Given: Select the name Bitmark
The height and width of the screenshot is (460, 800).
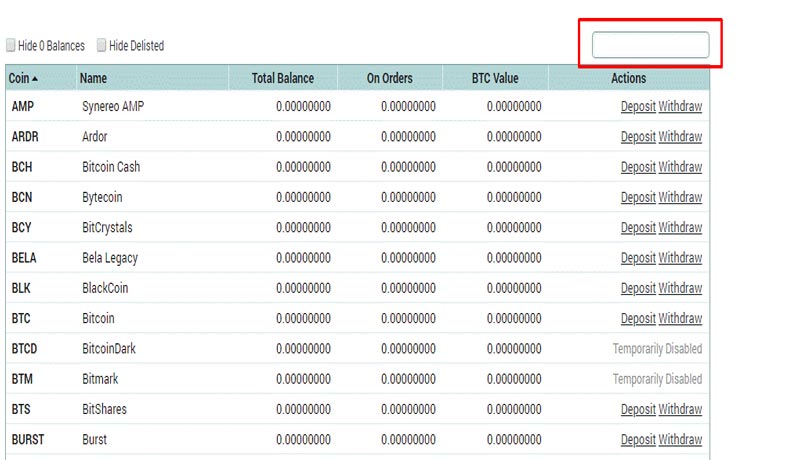Looking at the screenshot, I should click(x=101, y=379).
